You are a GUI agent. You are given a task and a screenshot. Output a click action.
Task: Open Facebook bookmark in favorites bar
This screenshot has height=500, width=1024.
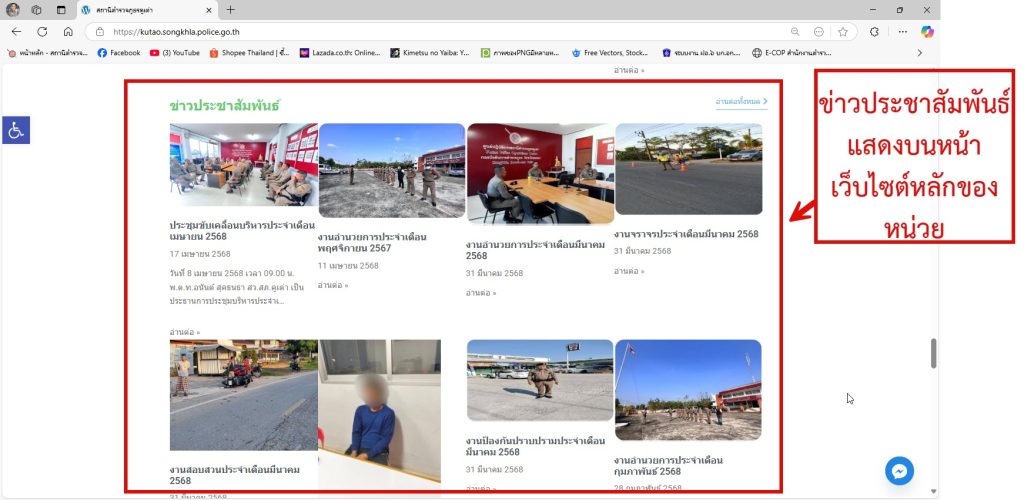(119, 53)
